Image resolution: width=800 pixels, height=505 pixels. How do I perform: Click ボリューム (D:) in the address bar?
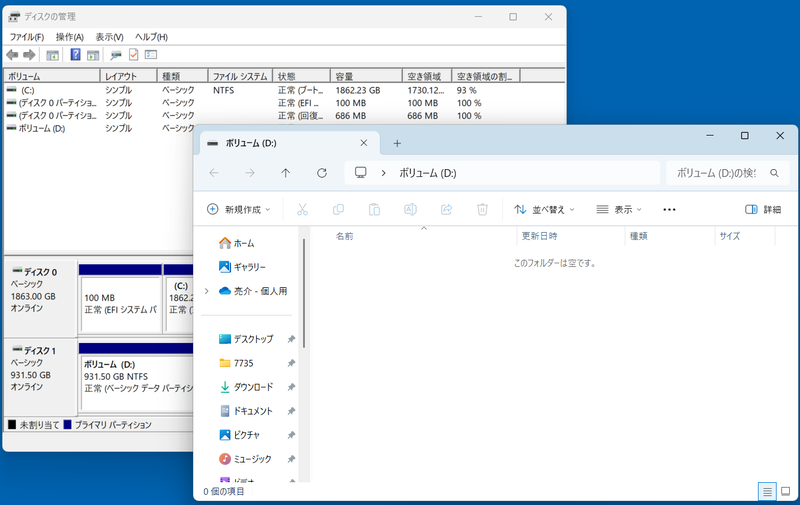(428, 173)
